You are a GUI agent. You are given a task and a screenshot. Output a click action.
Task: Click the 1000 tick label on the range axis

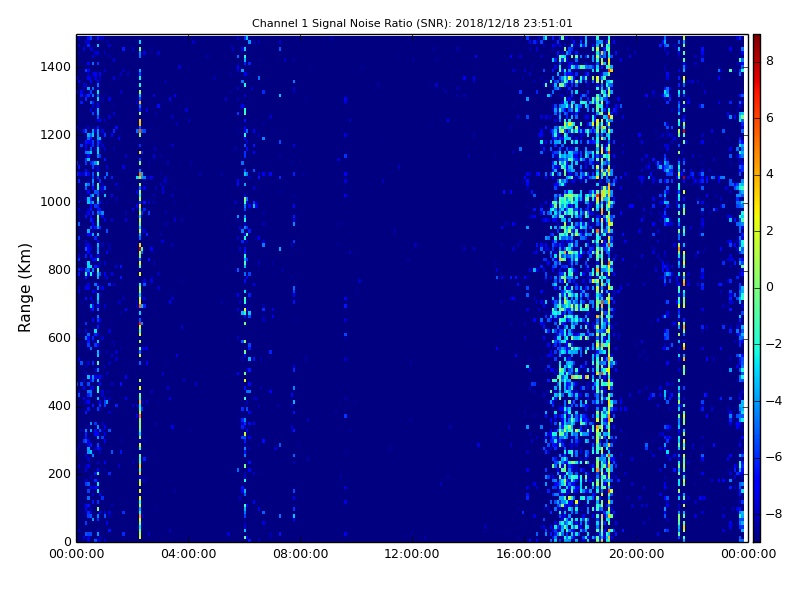coord(56,202)
